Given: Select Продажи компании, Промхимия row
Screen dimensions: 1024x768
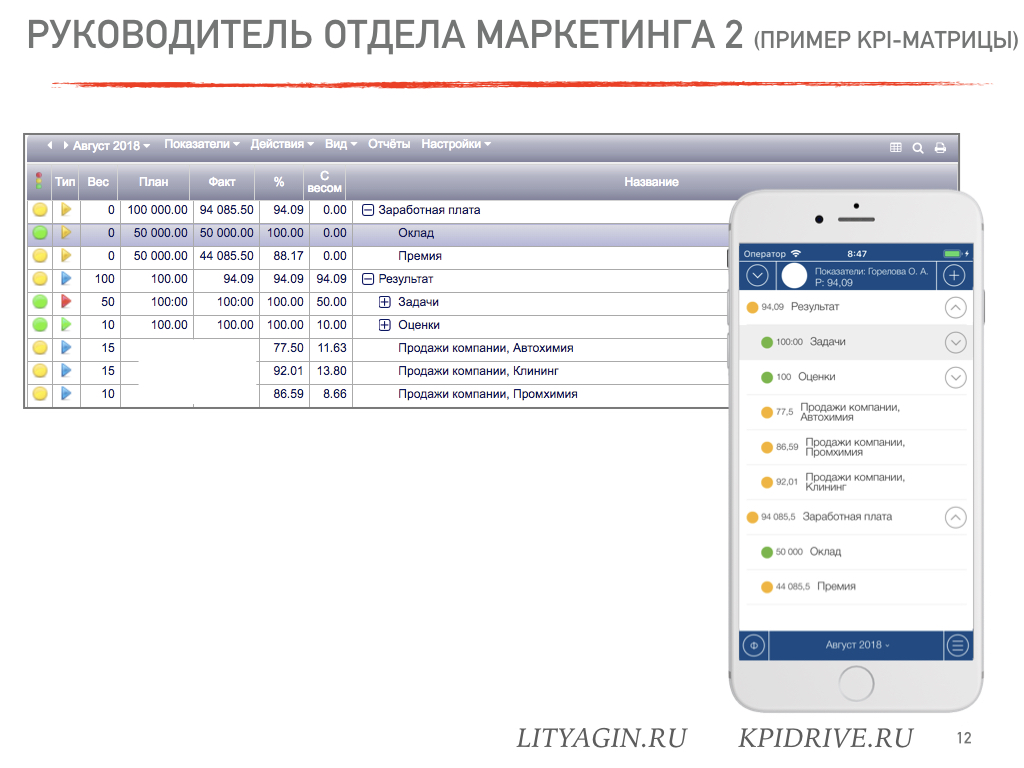Looking at the screenshot, I should [x=488, y=394].
